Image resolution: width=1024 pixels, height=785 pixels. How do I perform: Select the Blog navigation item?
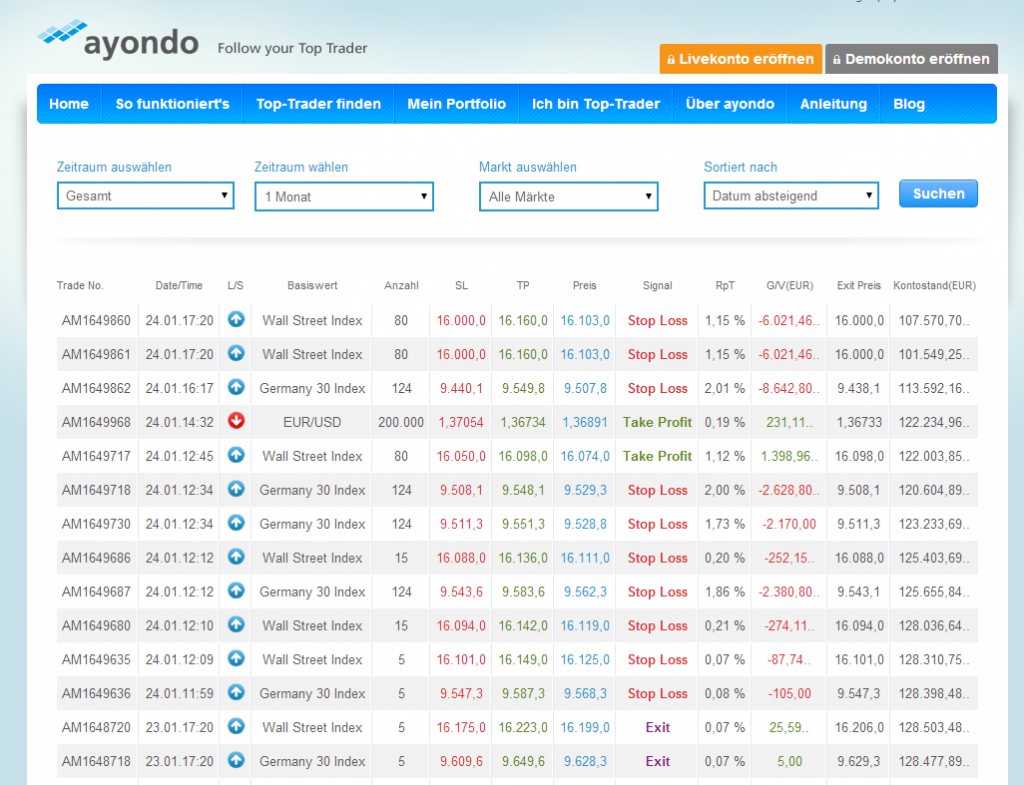click(909, 104)
